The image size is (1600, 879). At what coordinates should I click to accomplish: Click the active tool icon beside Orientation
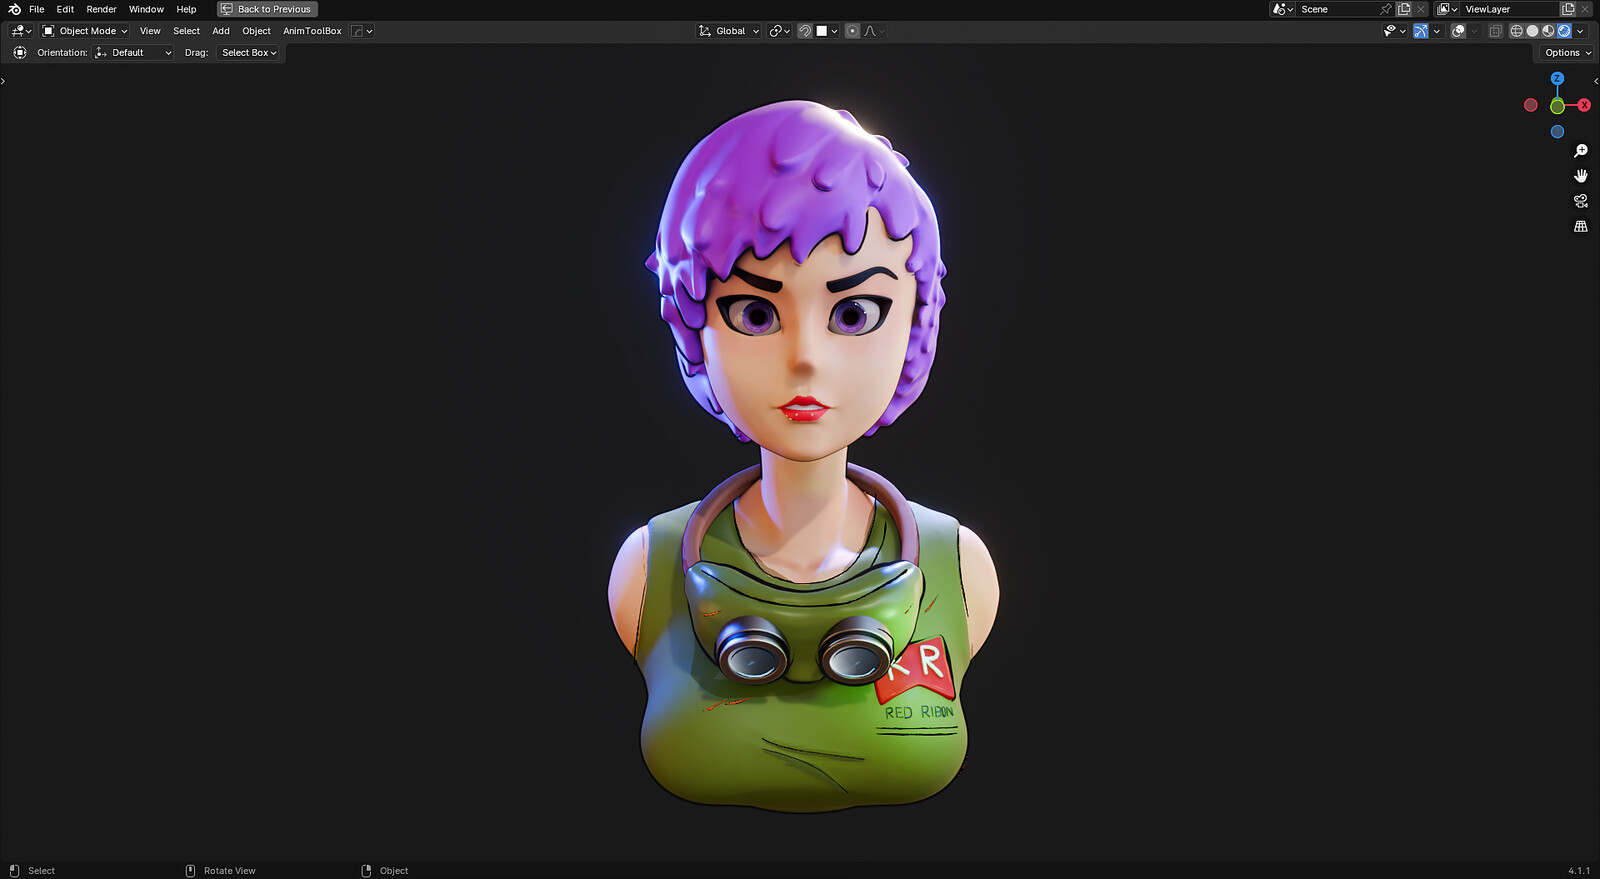(x=20, y=53)
